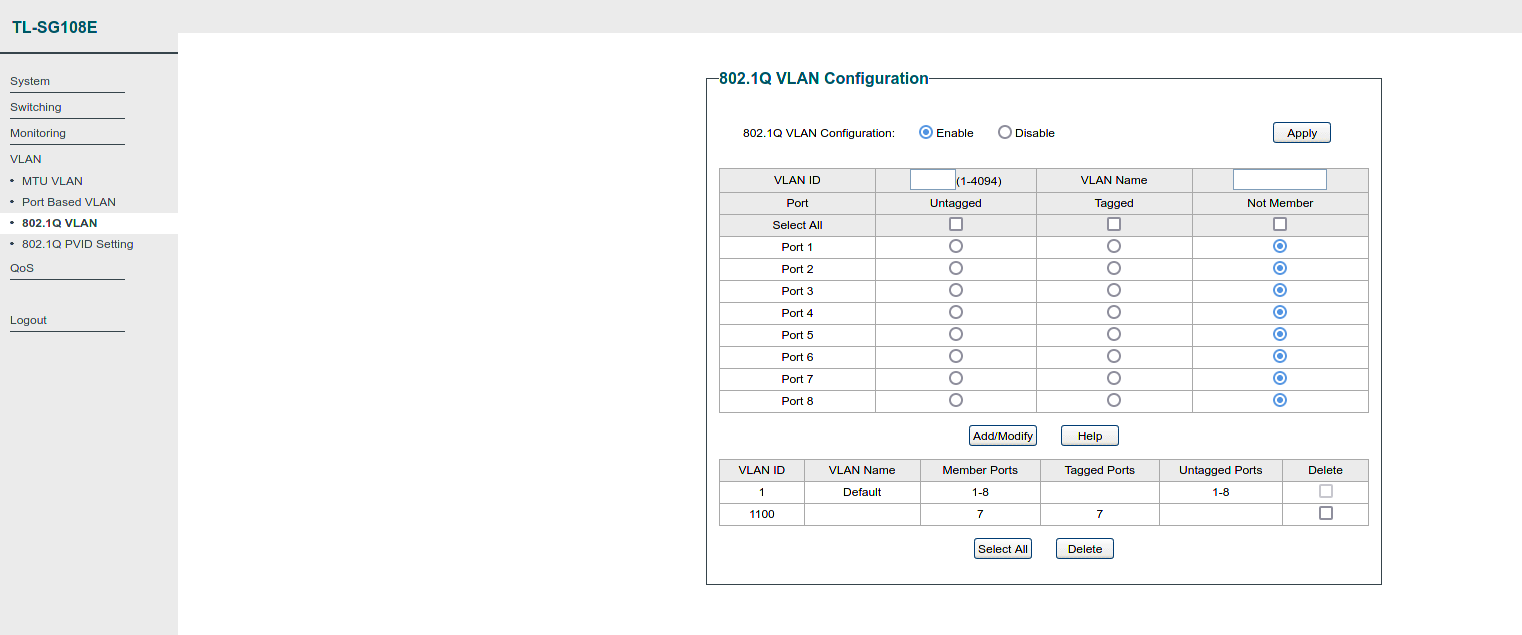Set Port 3 to Tagged
The image size is (1522, 635).
(x=1114, y=290)
